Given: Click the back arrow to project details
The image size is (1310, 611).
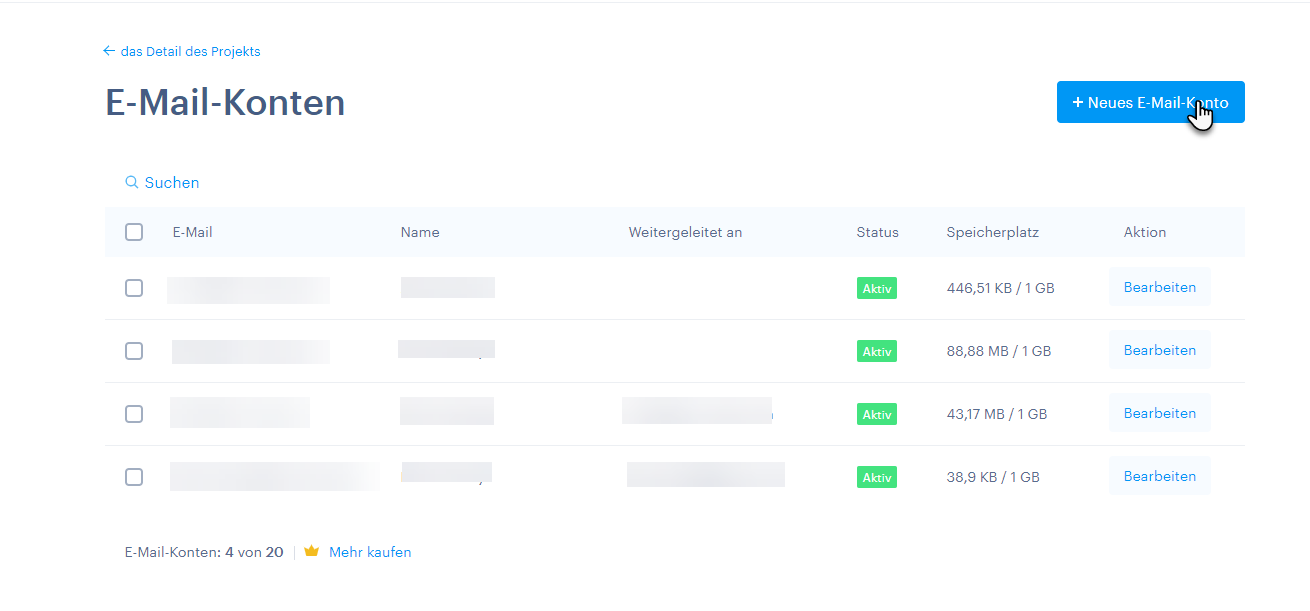Looking at the screenshot, I should pyautogui.click(x=109, y=51).
